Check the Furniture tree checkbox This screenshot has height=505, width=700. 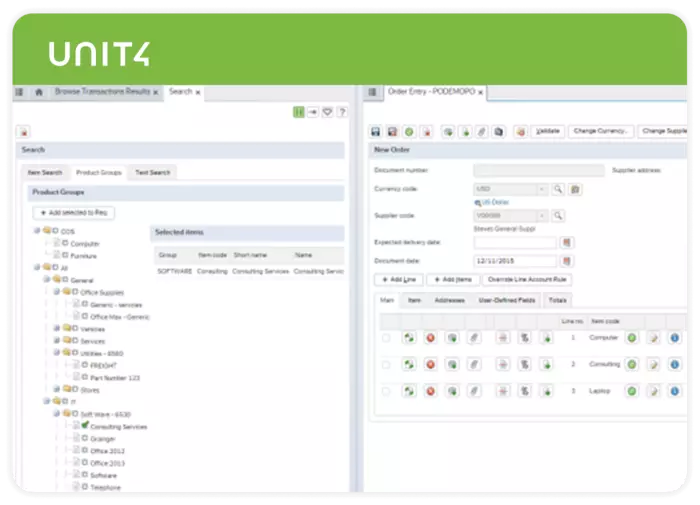click(x=65, y=255)
